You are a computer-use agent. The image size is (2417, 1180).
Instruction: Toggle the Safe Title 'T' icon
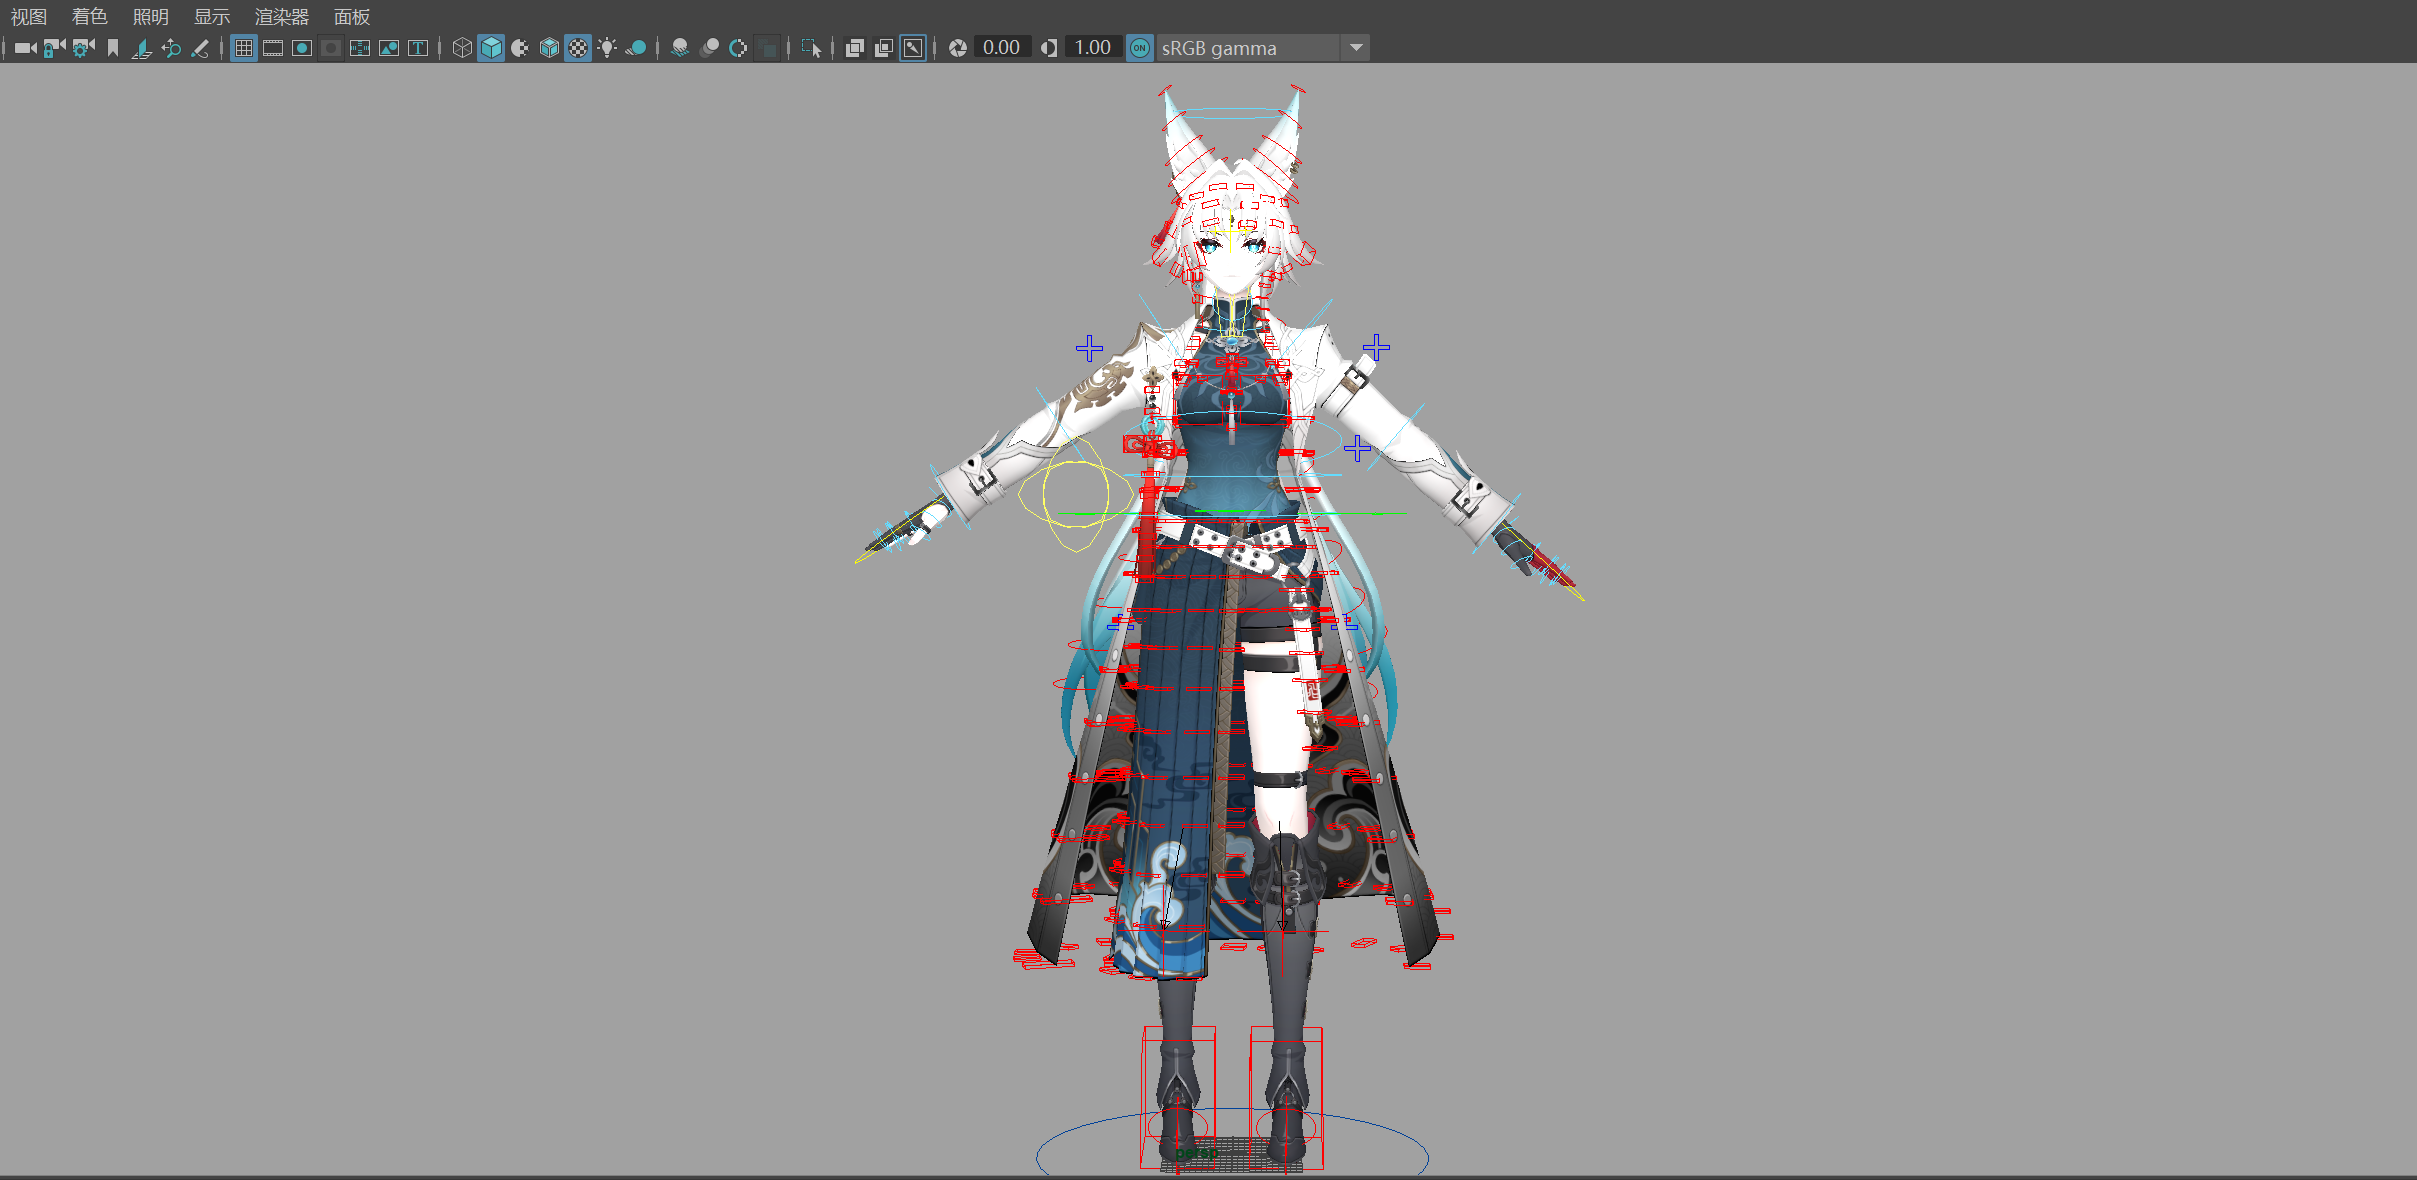(x=418, y=48)
